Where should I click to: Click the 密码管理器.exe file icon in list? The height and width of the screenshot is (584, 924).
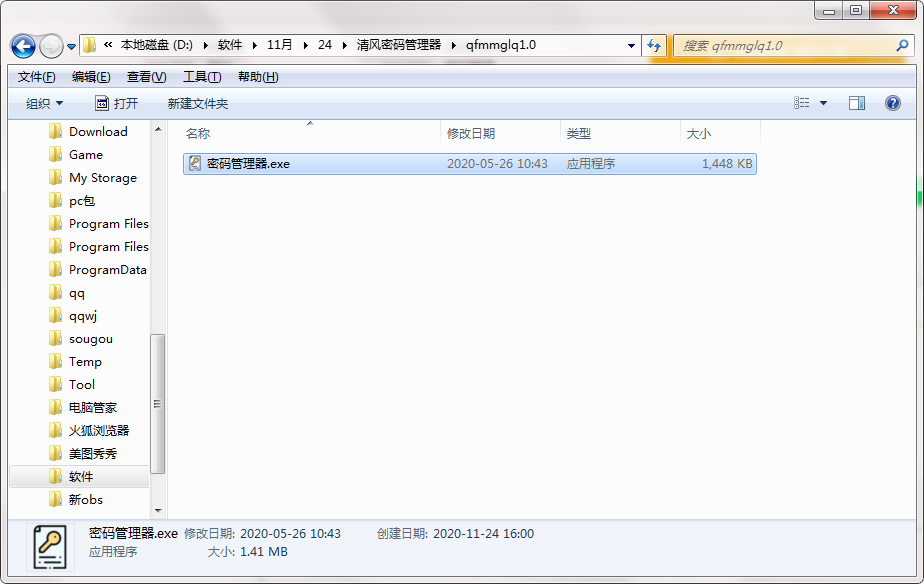[194, 163]
